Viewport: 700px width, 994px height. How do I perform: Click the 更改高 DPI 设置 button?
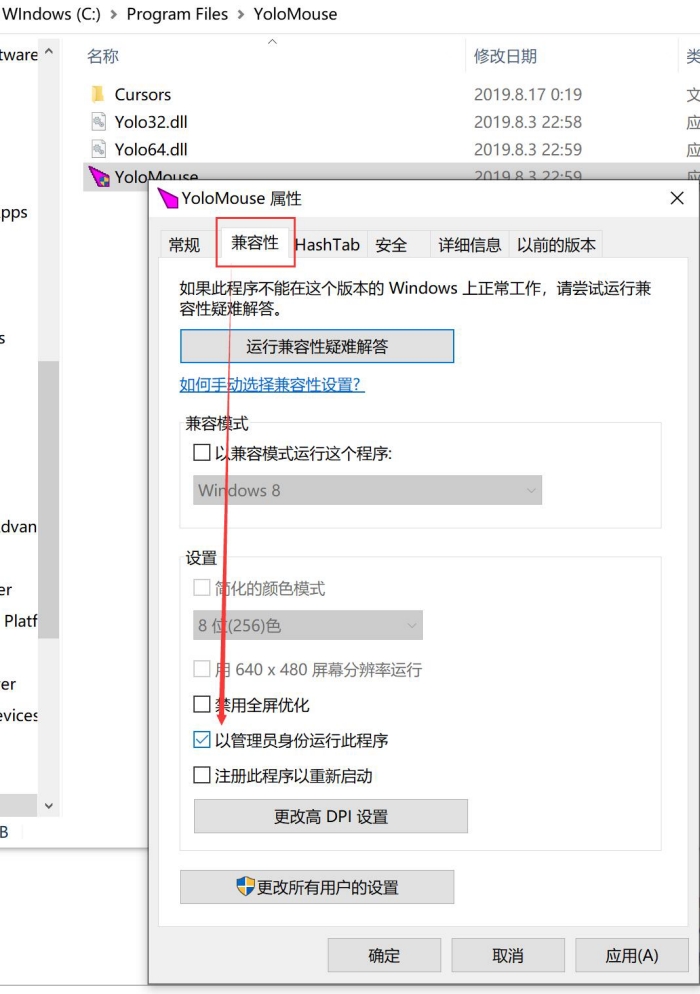330,816
